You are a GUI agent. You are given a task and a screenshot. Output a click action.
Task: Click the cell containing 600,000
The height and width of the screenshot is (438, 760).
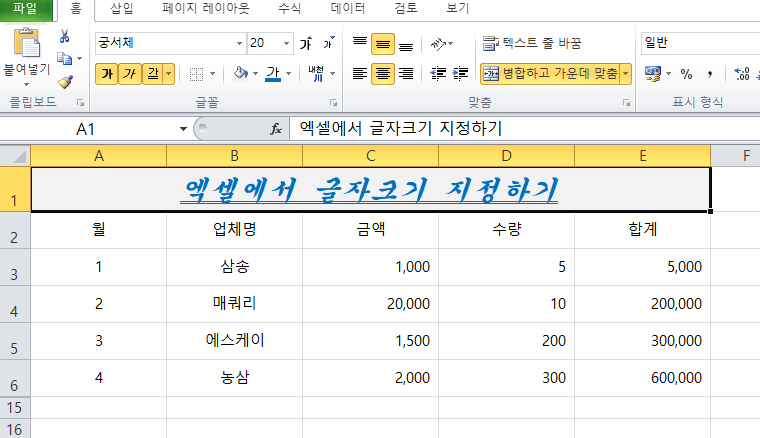643,377
